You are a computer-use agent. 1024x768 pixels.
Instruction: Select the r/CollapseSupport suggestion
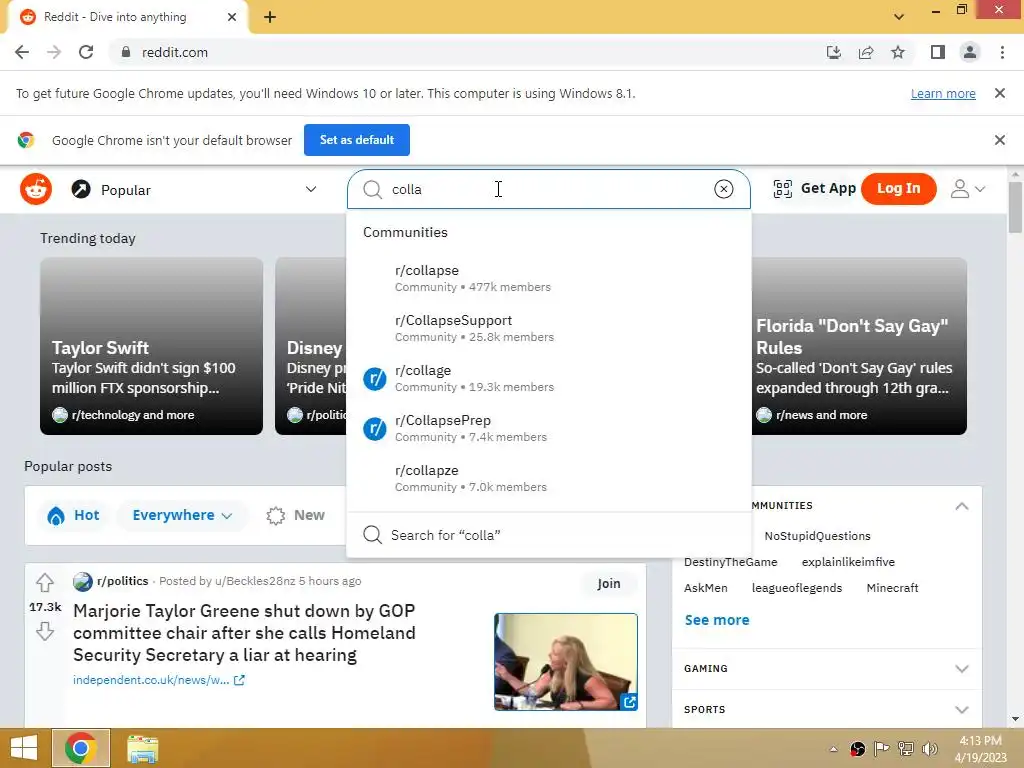549,328
